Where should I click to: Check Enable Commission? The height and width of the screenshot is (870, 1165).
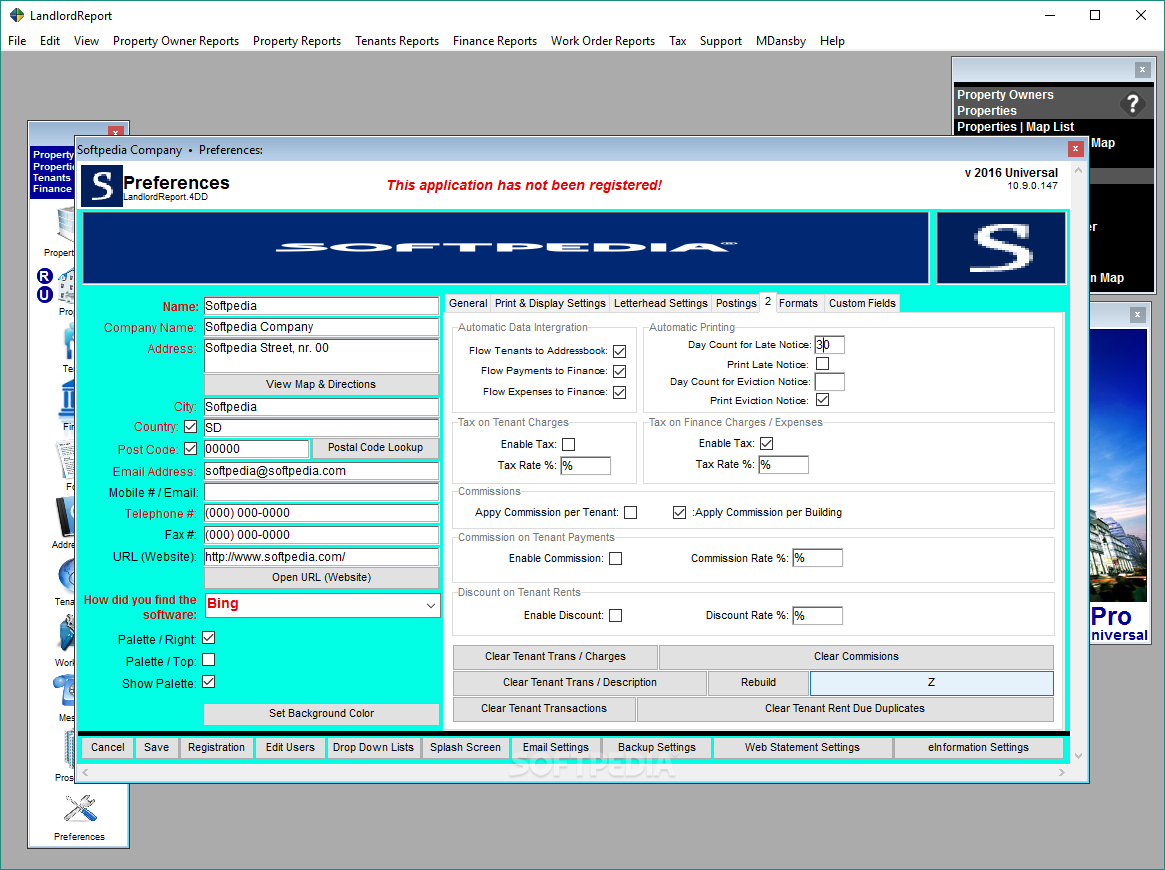click(616, 559)
